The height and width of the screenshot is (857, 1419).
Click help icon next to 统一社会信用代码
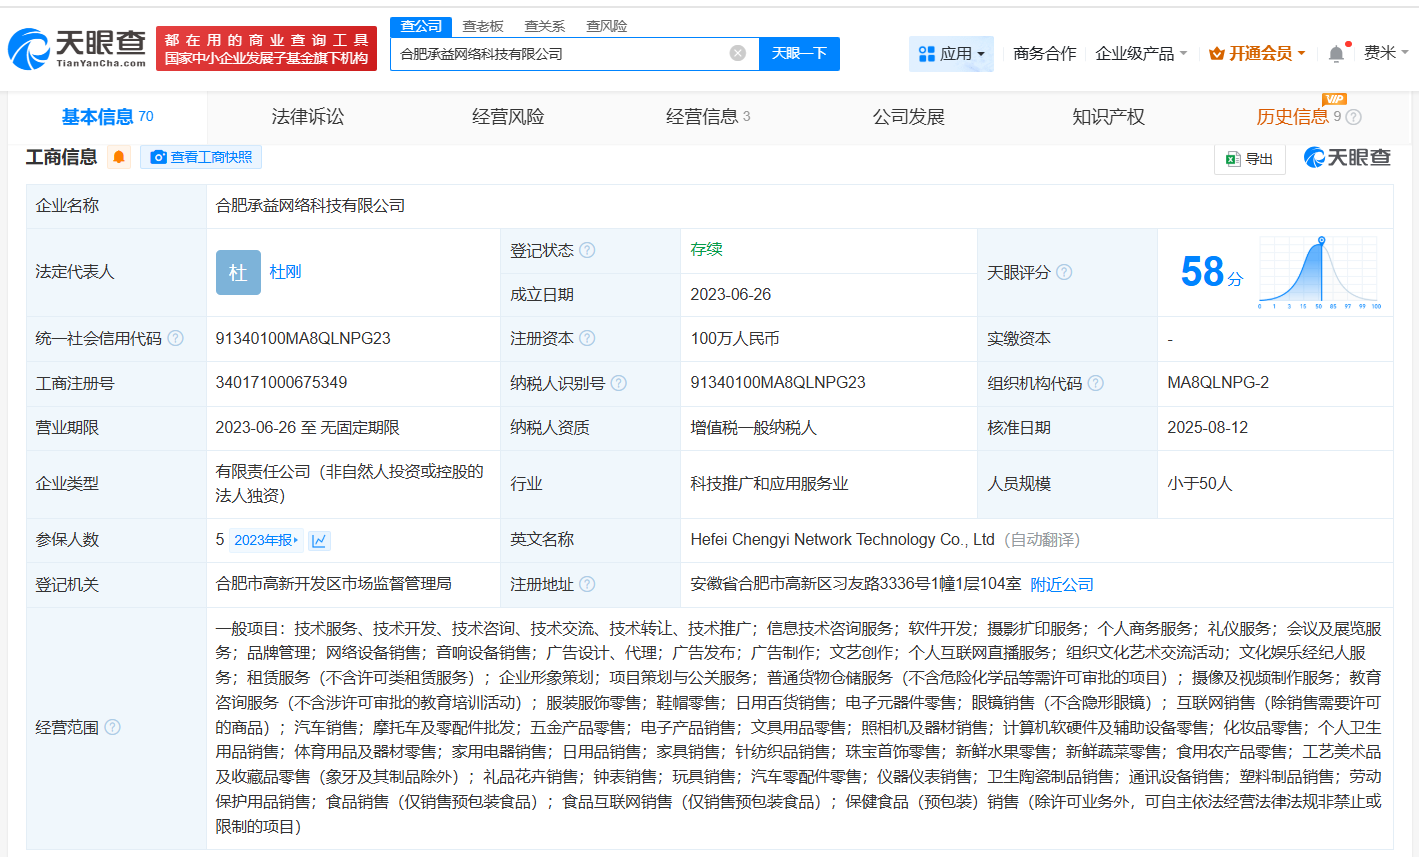coord(176,338)
